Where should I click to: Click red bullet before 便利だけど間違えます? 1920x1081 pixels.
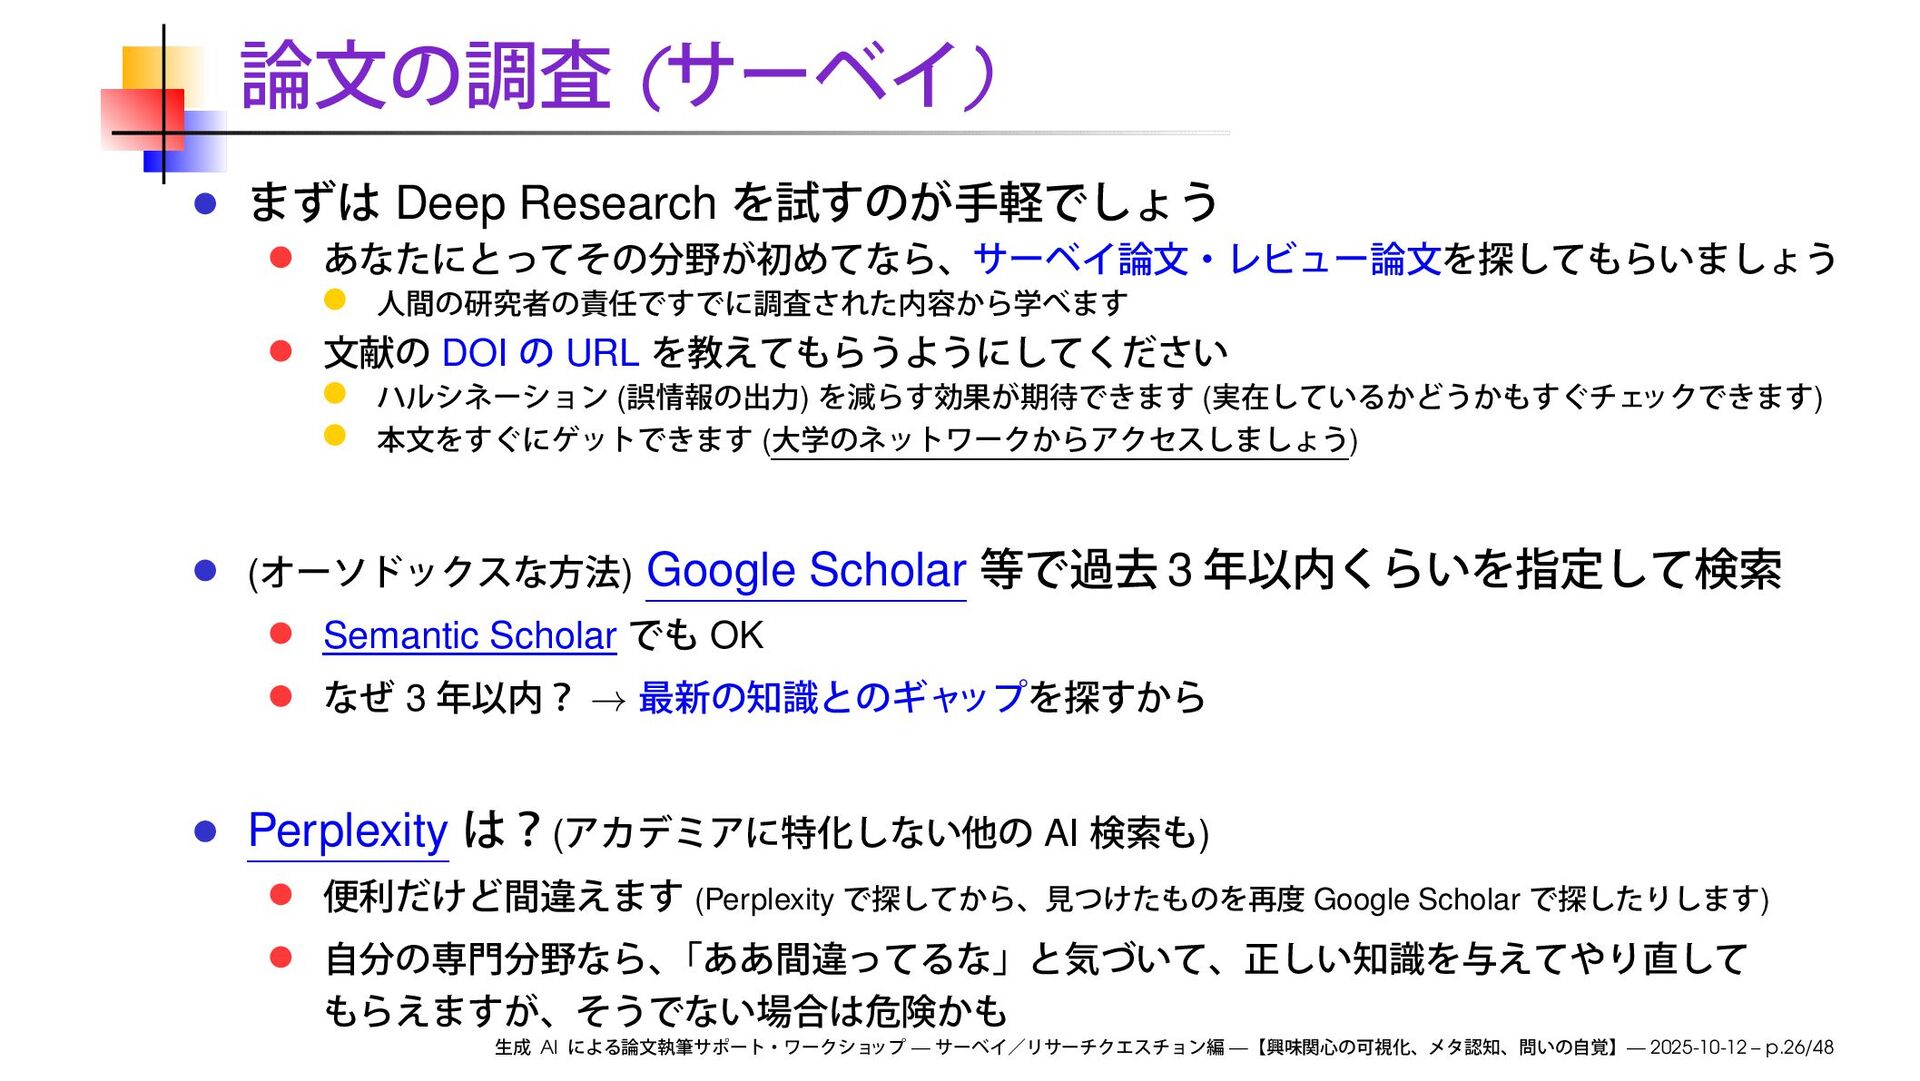pyautogui.click(x=281, y=895)
